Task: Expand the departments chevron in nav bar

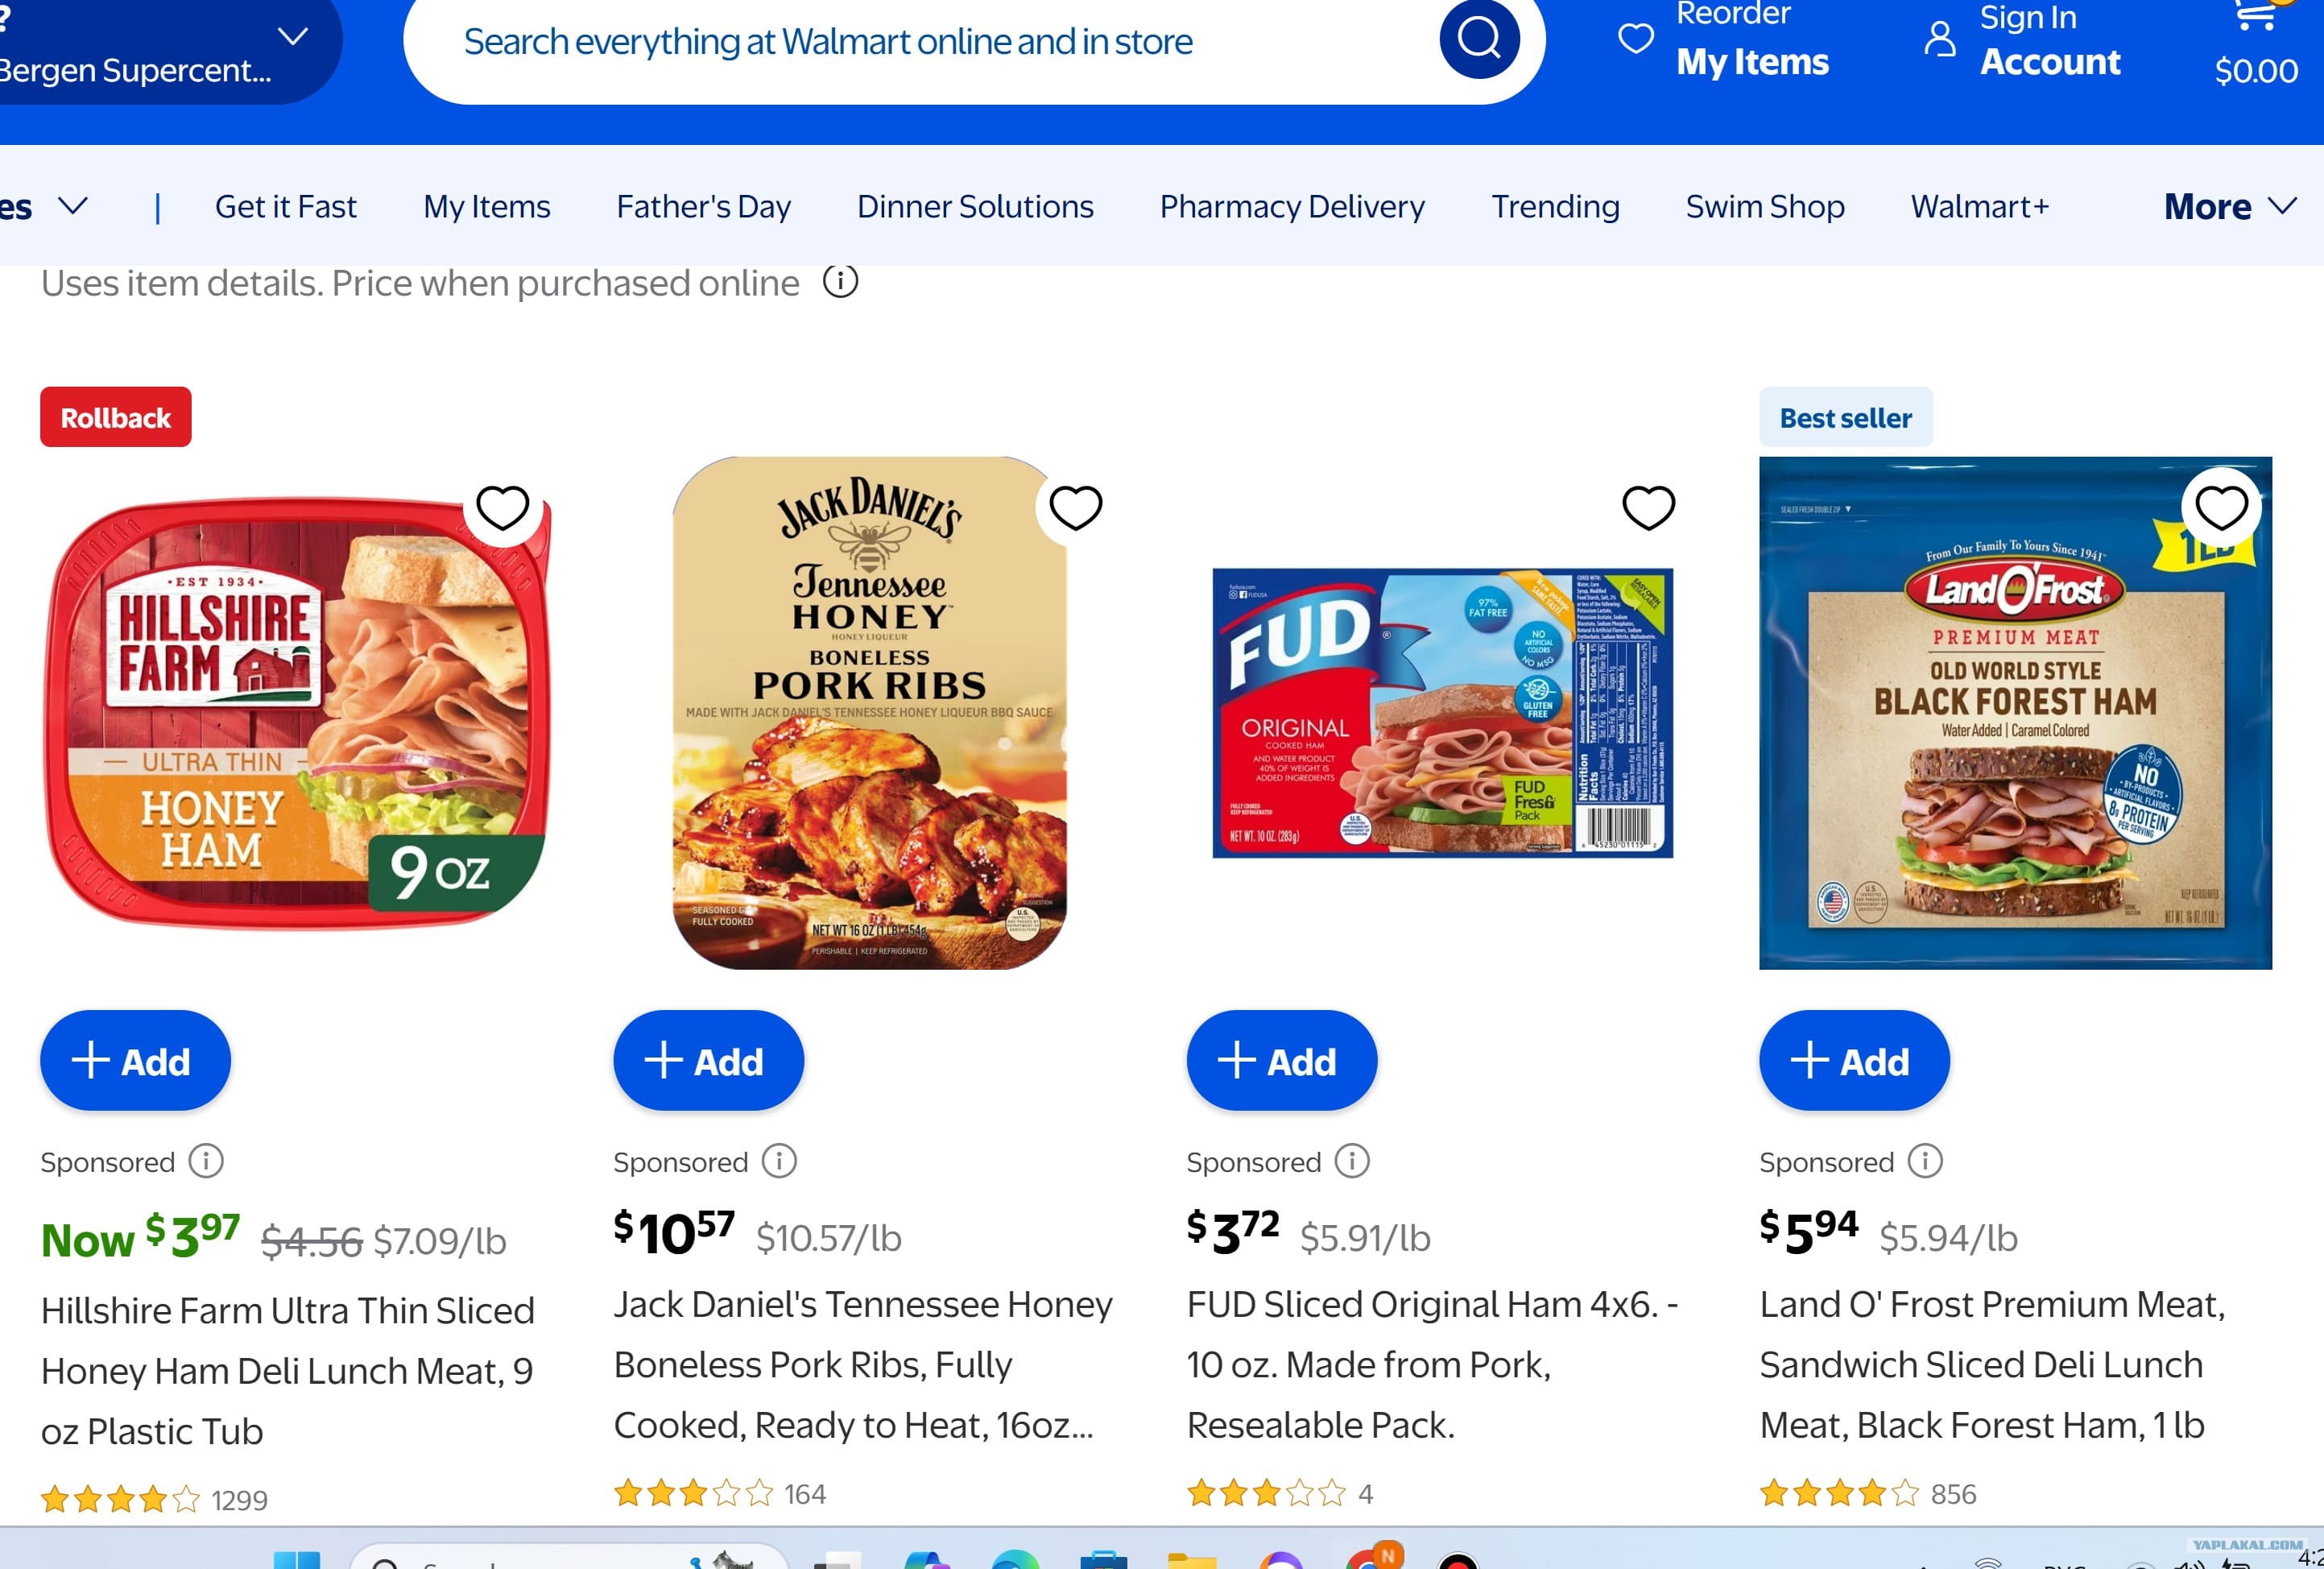Action: 72,206
